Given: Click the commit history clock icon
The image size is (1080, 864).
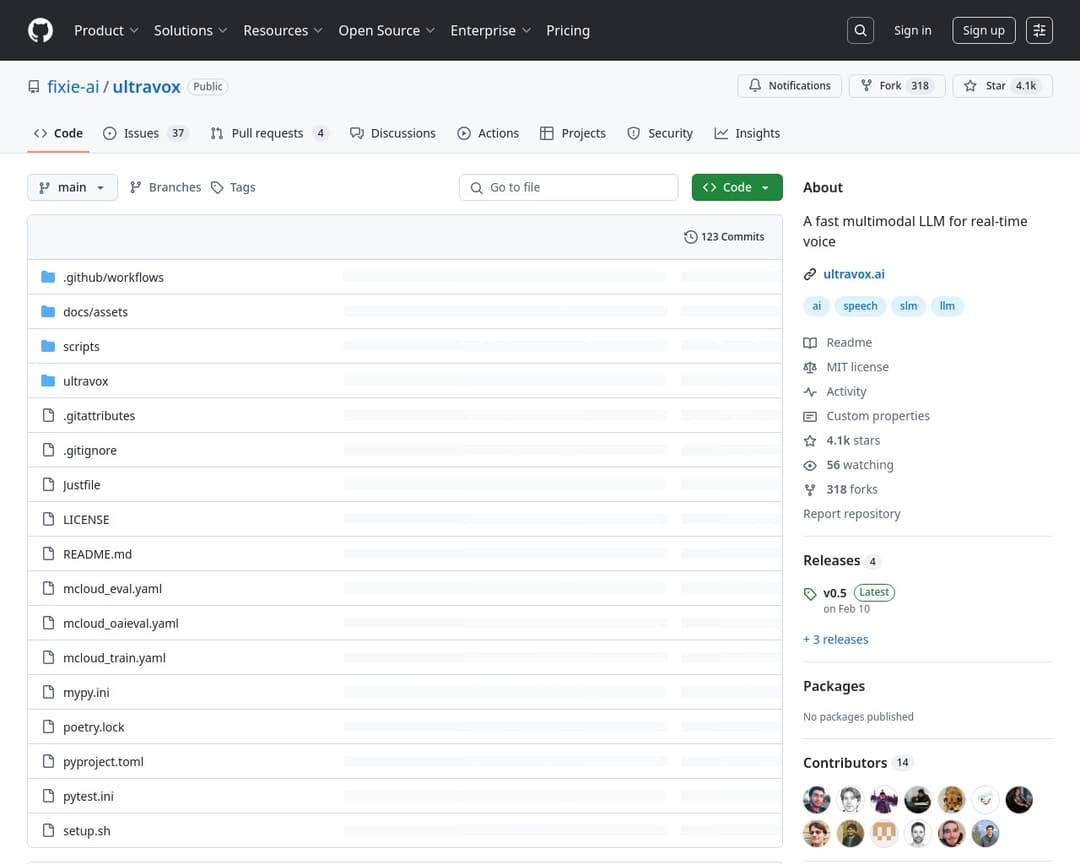Looking at the screenshot, I should tap(690, 237).
